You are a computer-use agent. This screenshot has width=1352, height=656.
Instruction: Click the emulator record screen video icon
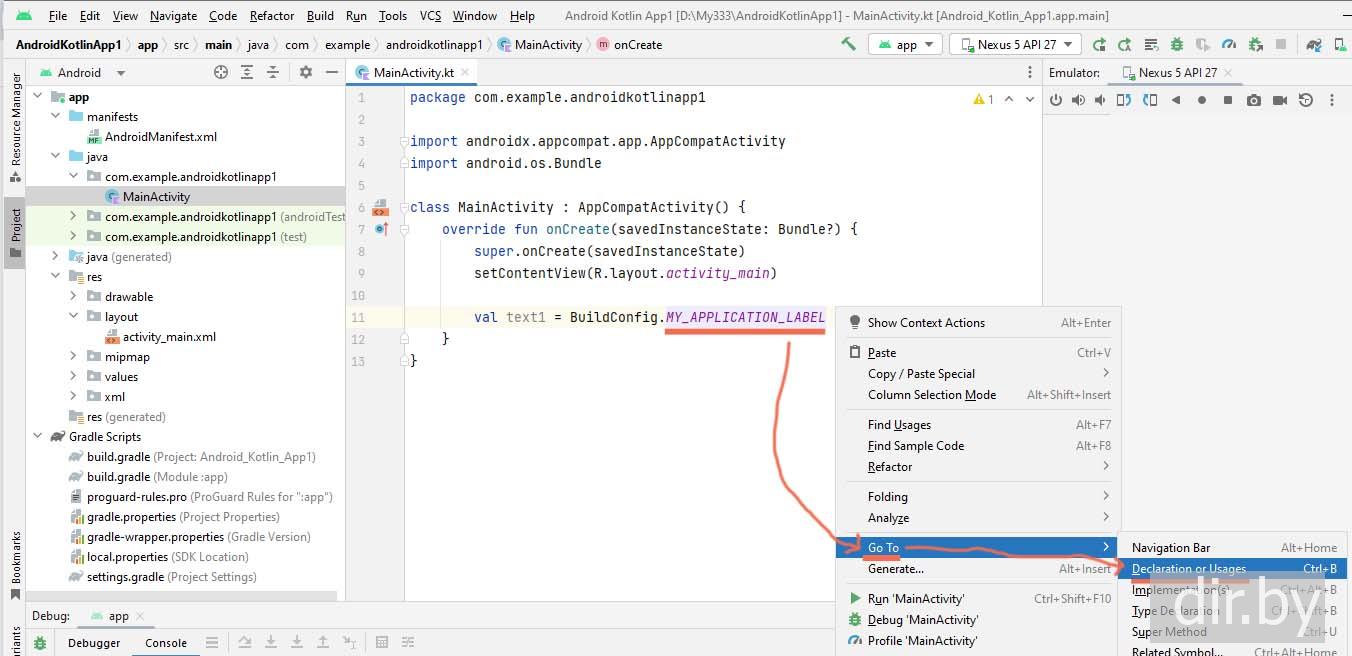[x=1279, y=100]
